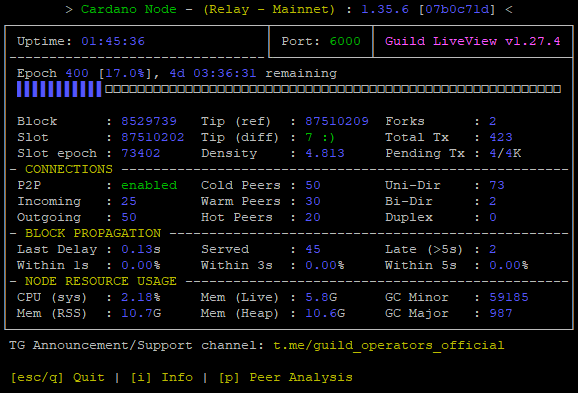The width and height of the screenshot is (578, 393).
Task: Click the Incoming value 25
Action: click(x=129, y=201)
